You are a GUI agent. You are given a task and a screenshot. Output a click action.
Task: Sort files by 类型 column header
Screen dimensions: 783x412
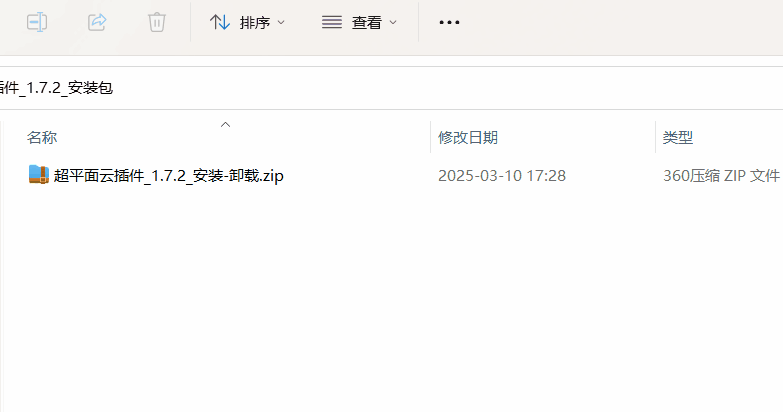[x=678, y=137]
